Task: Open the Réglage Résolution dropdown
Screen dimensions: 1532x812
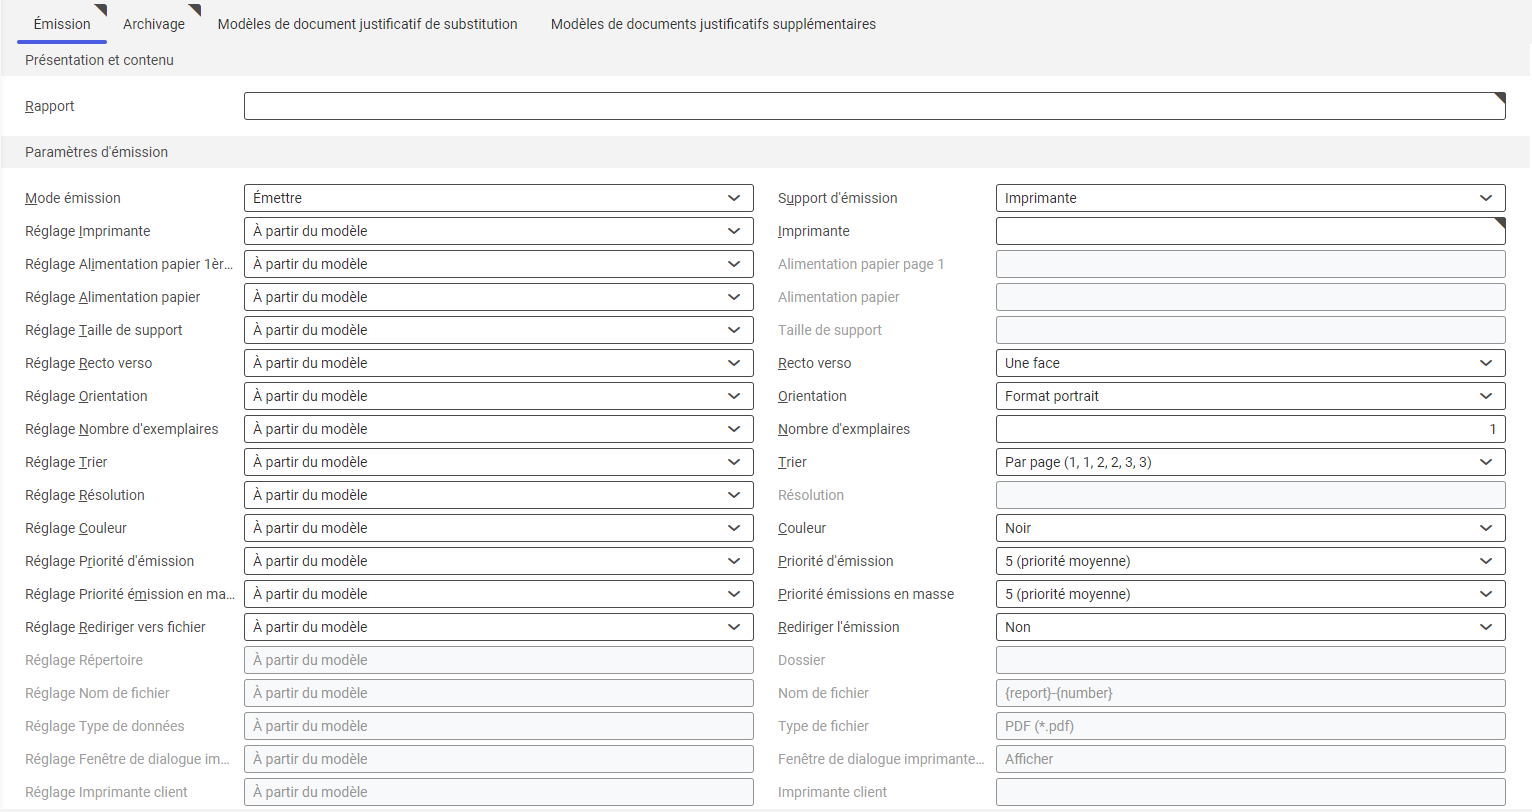Action: 499,495
